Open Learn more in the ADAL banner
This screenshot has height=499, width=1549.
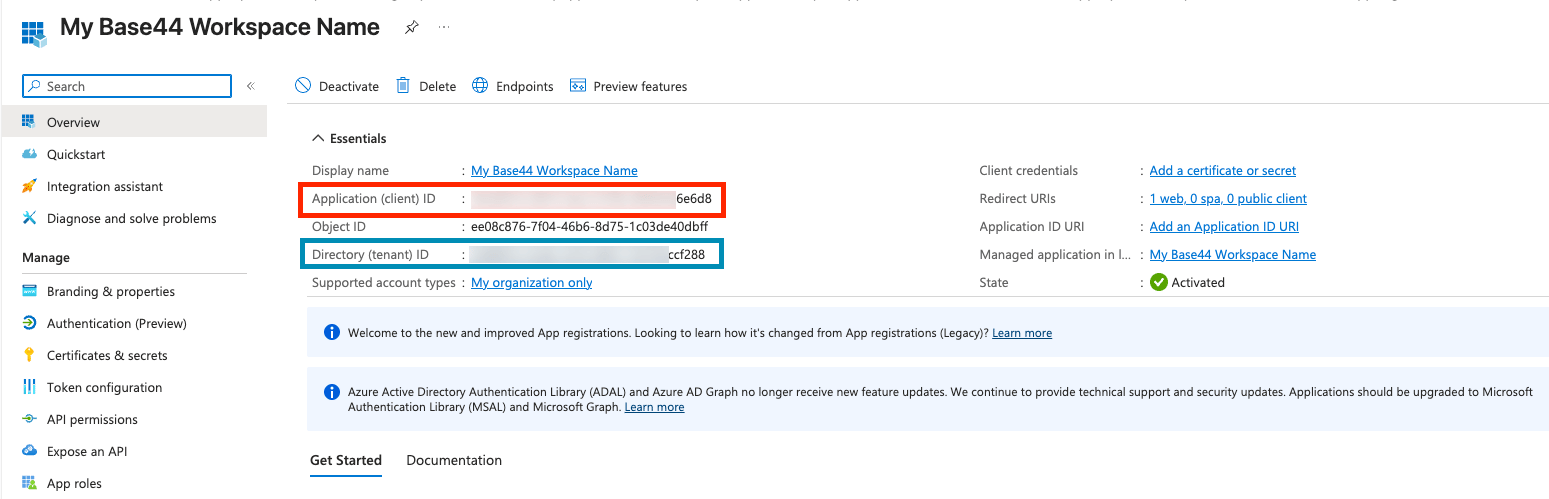(x=654, y=407)
